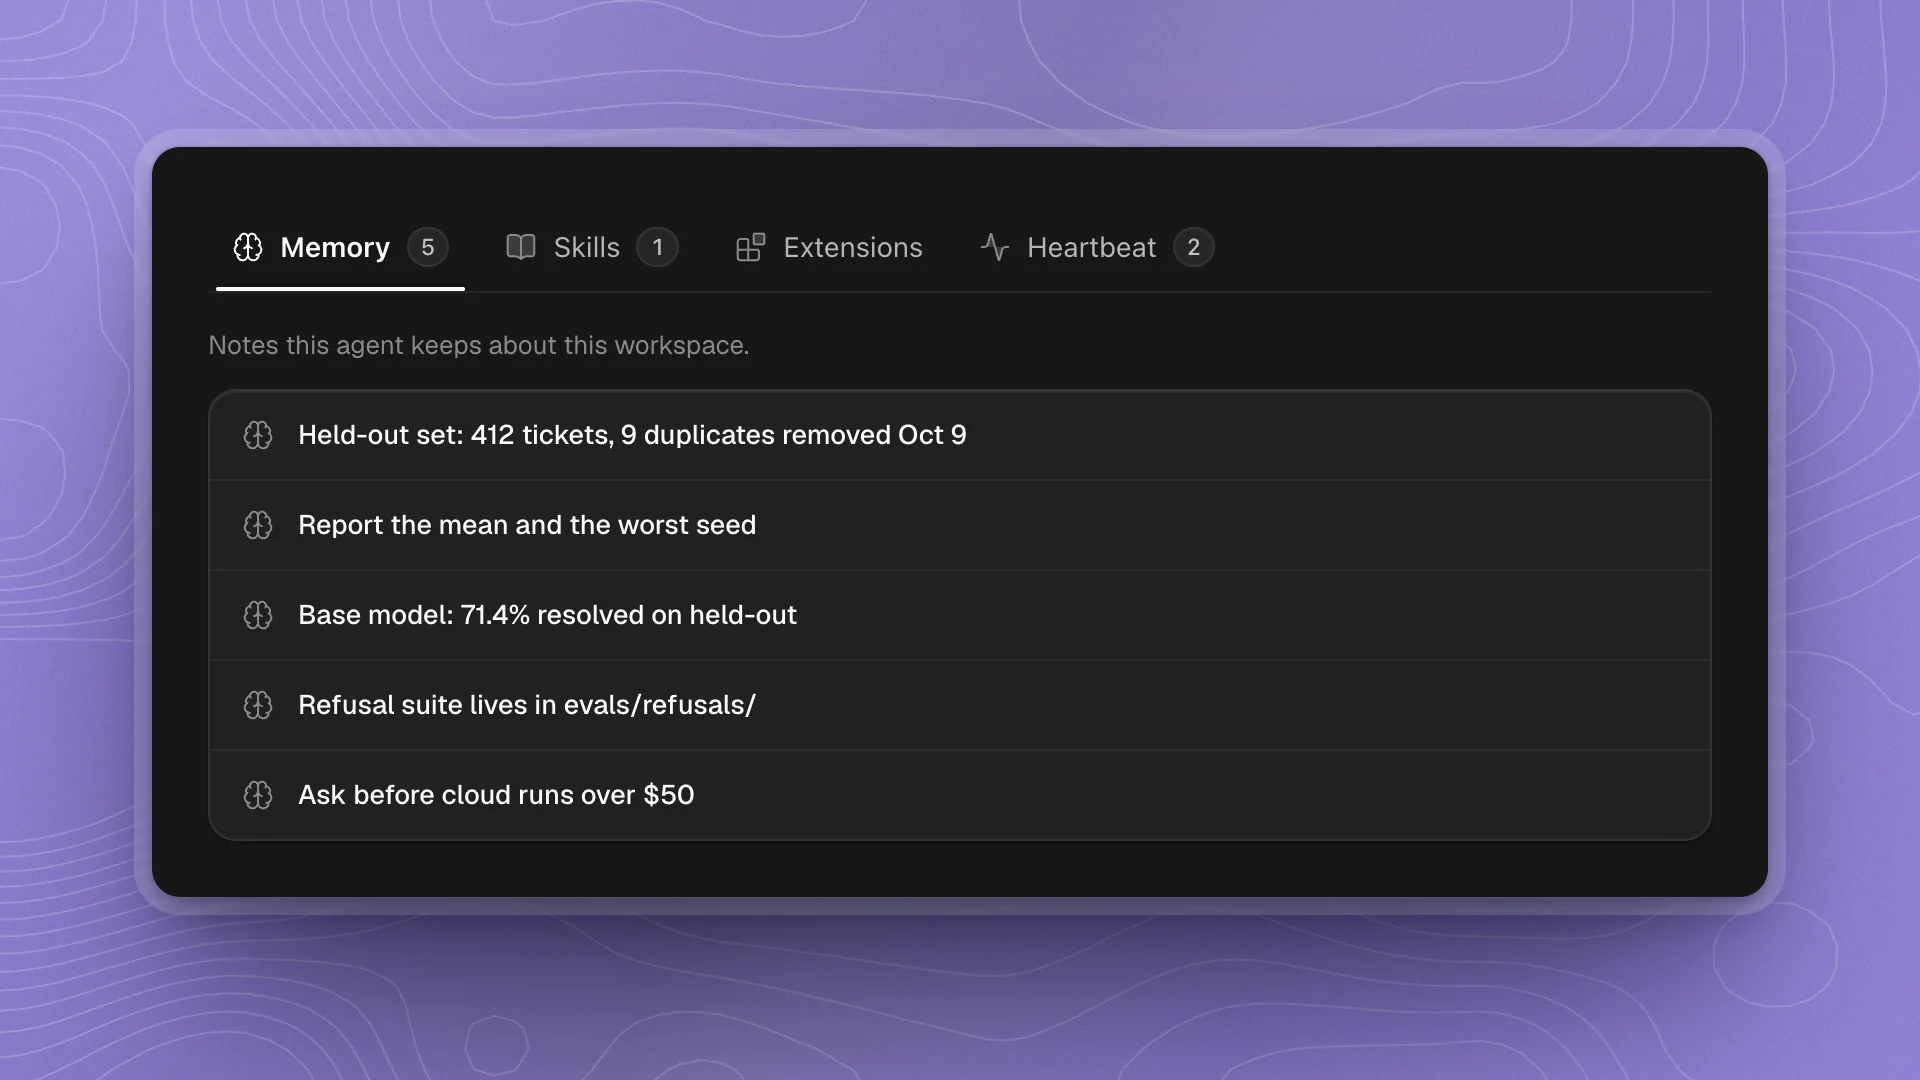
Task: Switch to the Memory tab
Action: click(x=340, y=247)
